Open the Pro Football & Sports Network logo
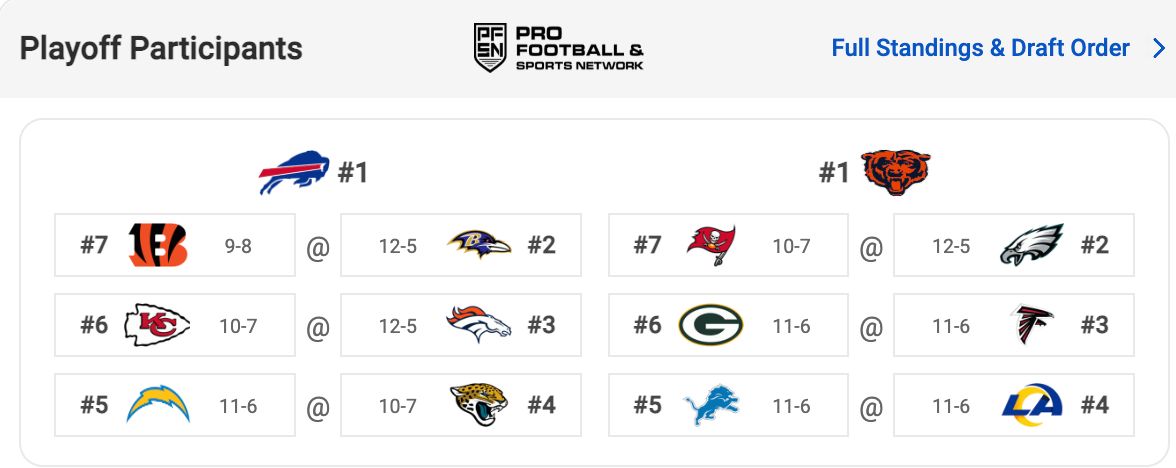 point(559,47)
